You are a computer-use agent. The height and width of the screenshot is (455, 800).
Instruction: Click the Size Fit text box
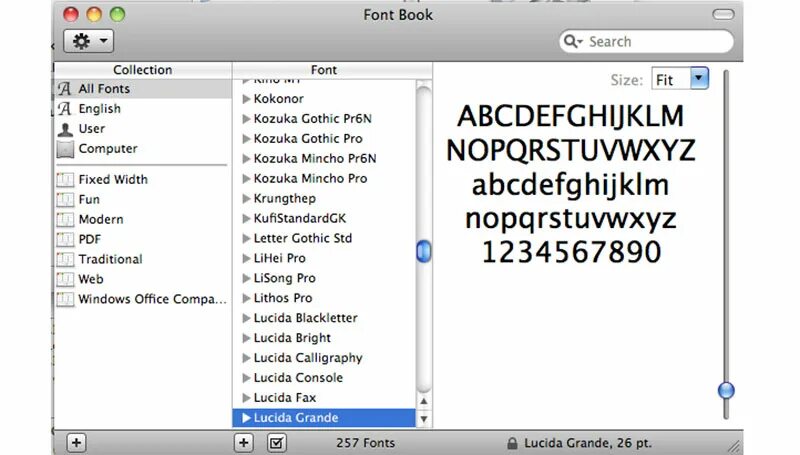(x=671, y=80)
